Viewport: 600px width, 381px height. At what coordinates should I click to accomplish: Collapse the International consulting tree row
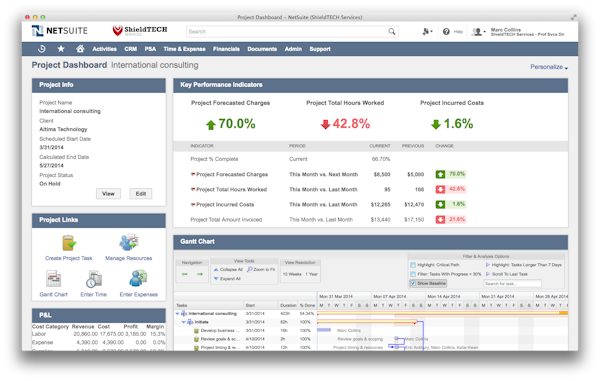click(x=177, y=314)
